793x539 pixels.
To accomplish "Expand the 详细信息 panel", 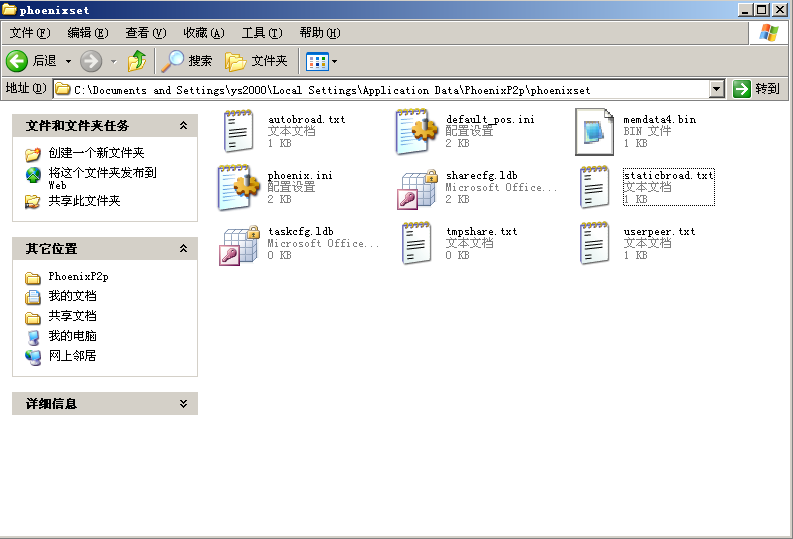I will [184, 403].
